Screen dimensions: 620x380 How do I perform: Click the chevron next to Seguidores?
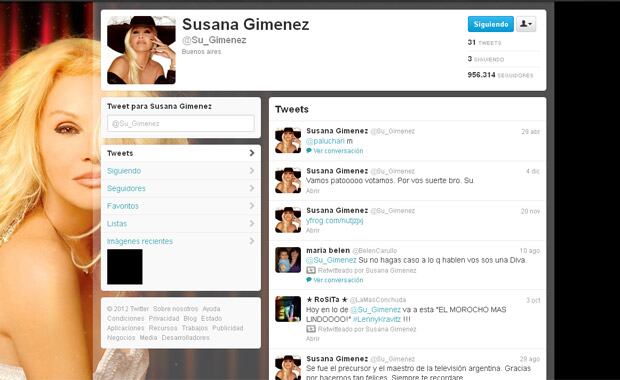pyautogui.click(x=252, y=188)
